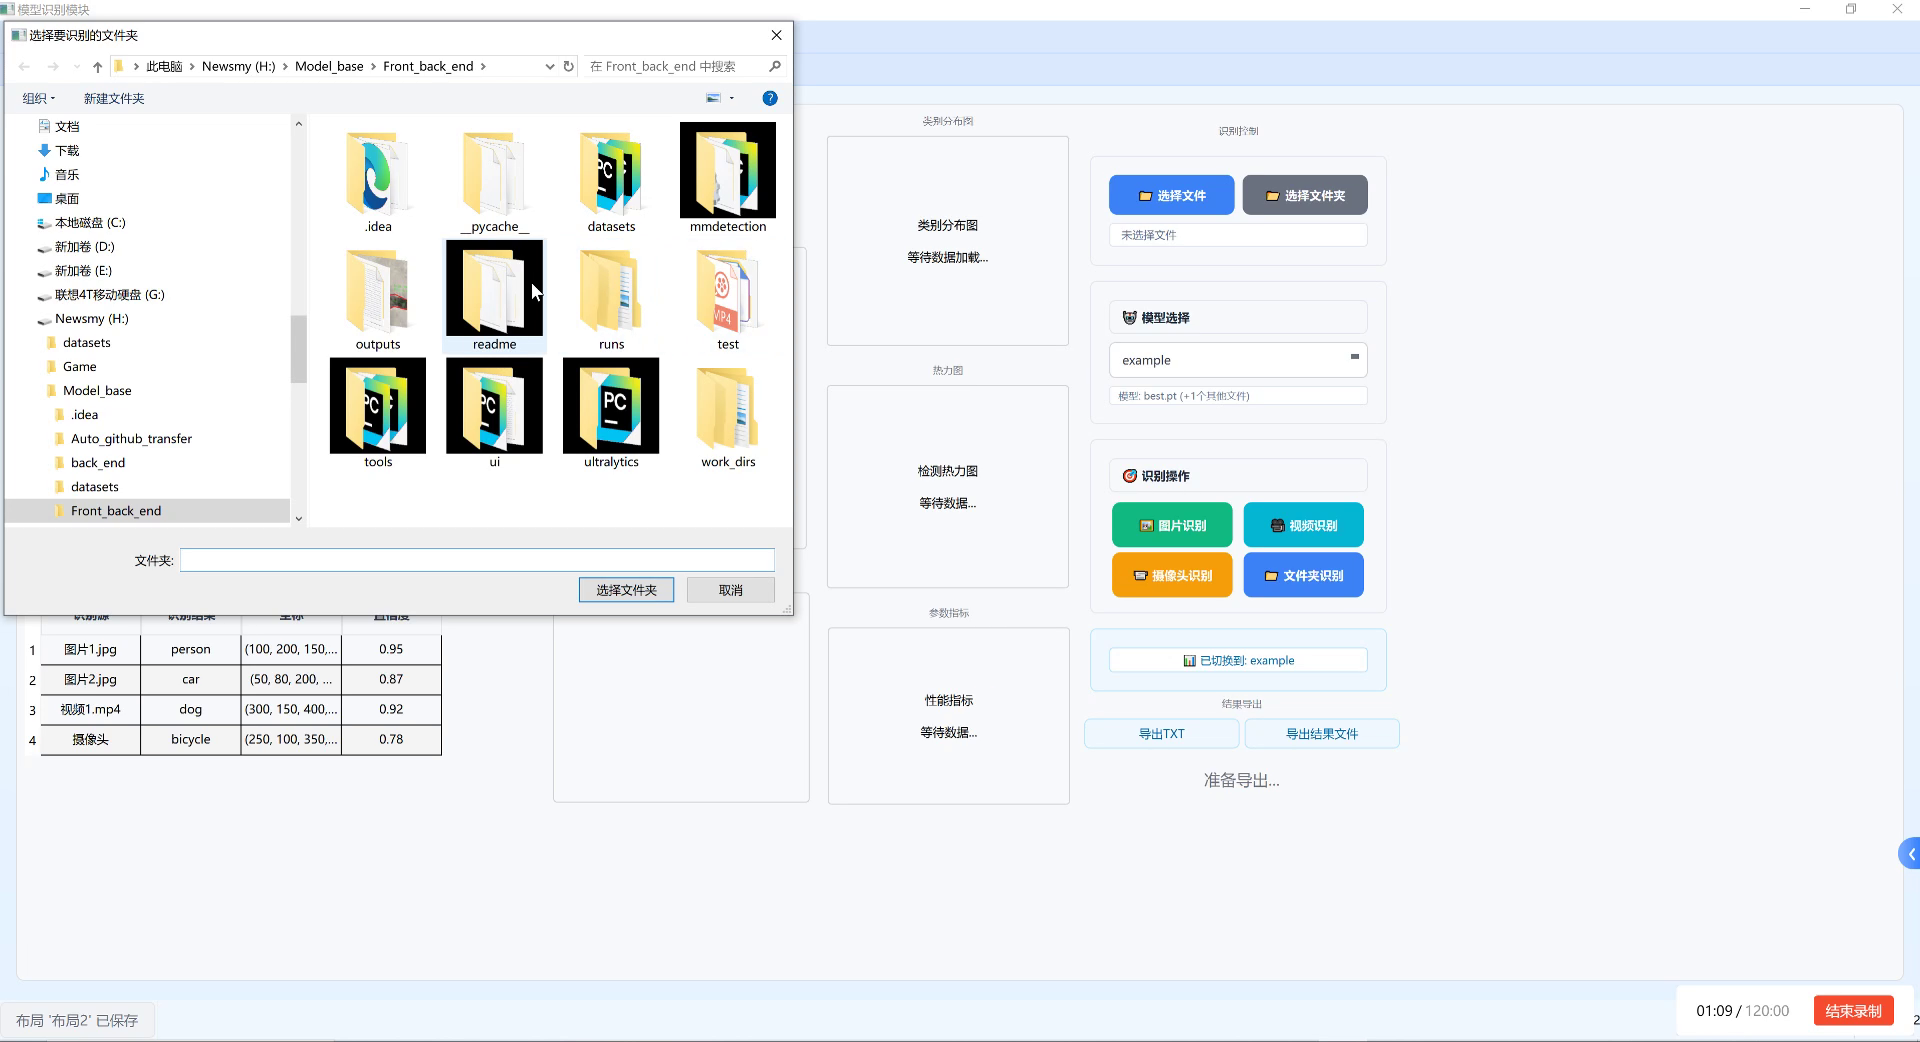Select Model_base in navigation tree
The image size is (1920, 1042).
click(97, 390)
